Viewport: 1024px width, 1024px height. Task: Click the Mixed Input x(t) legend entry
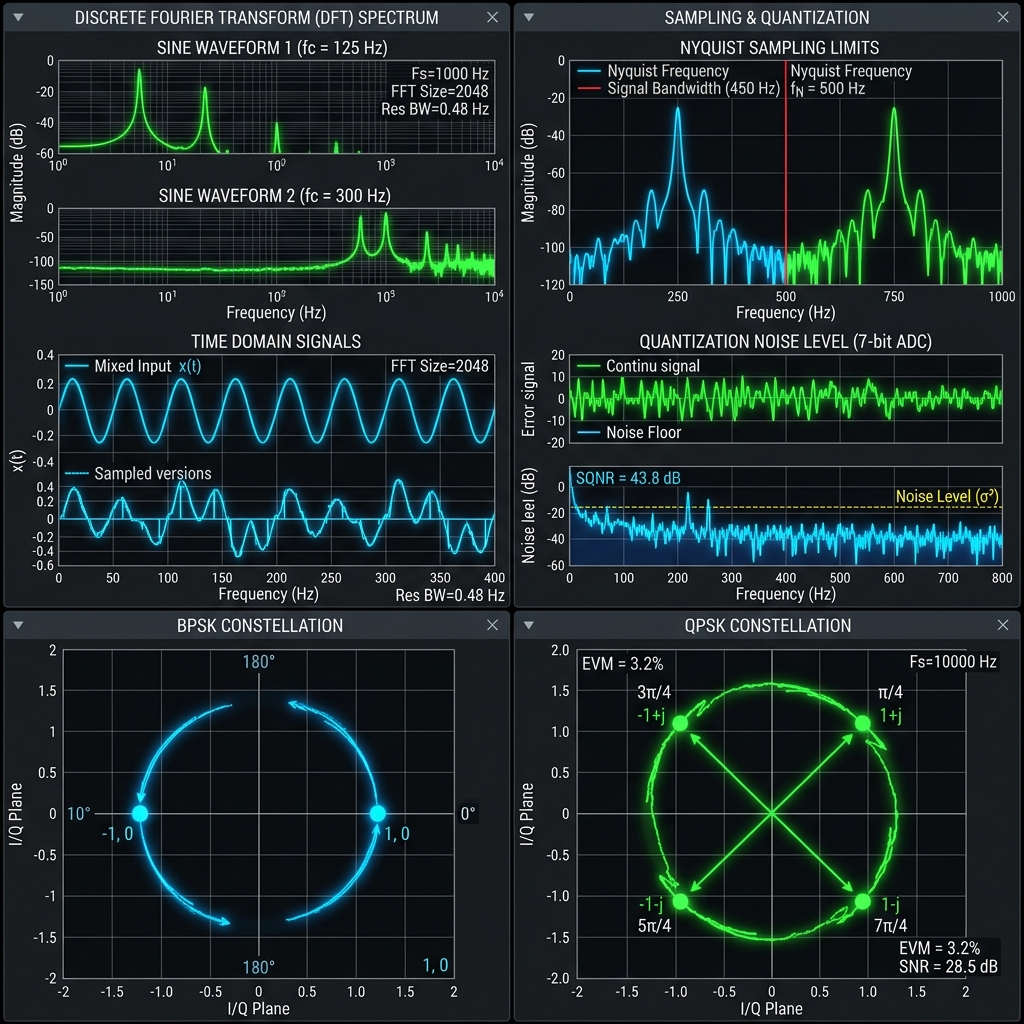[x=133, y=366]
